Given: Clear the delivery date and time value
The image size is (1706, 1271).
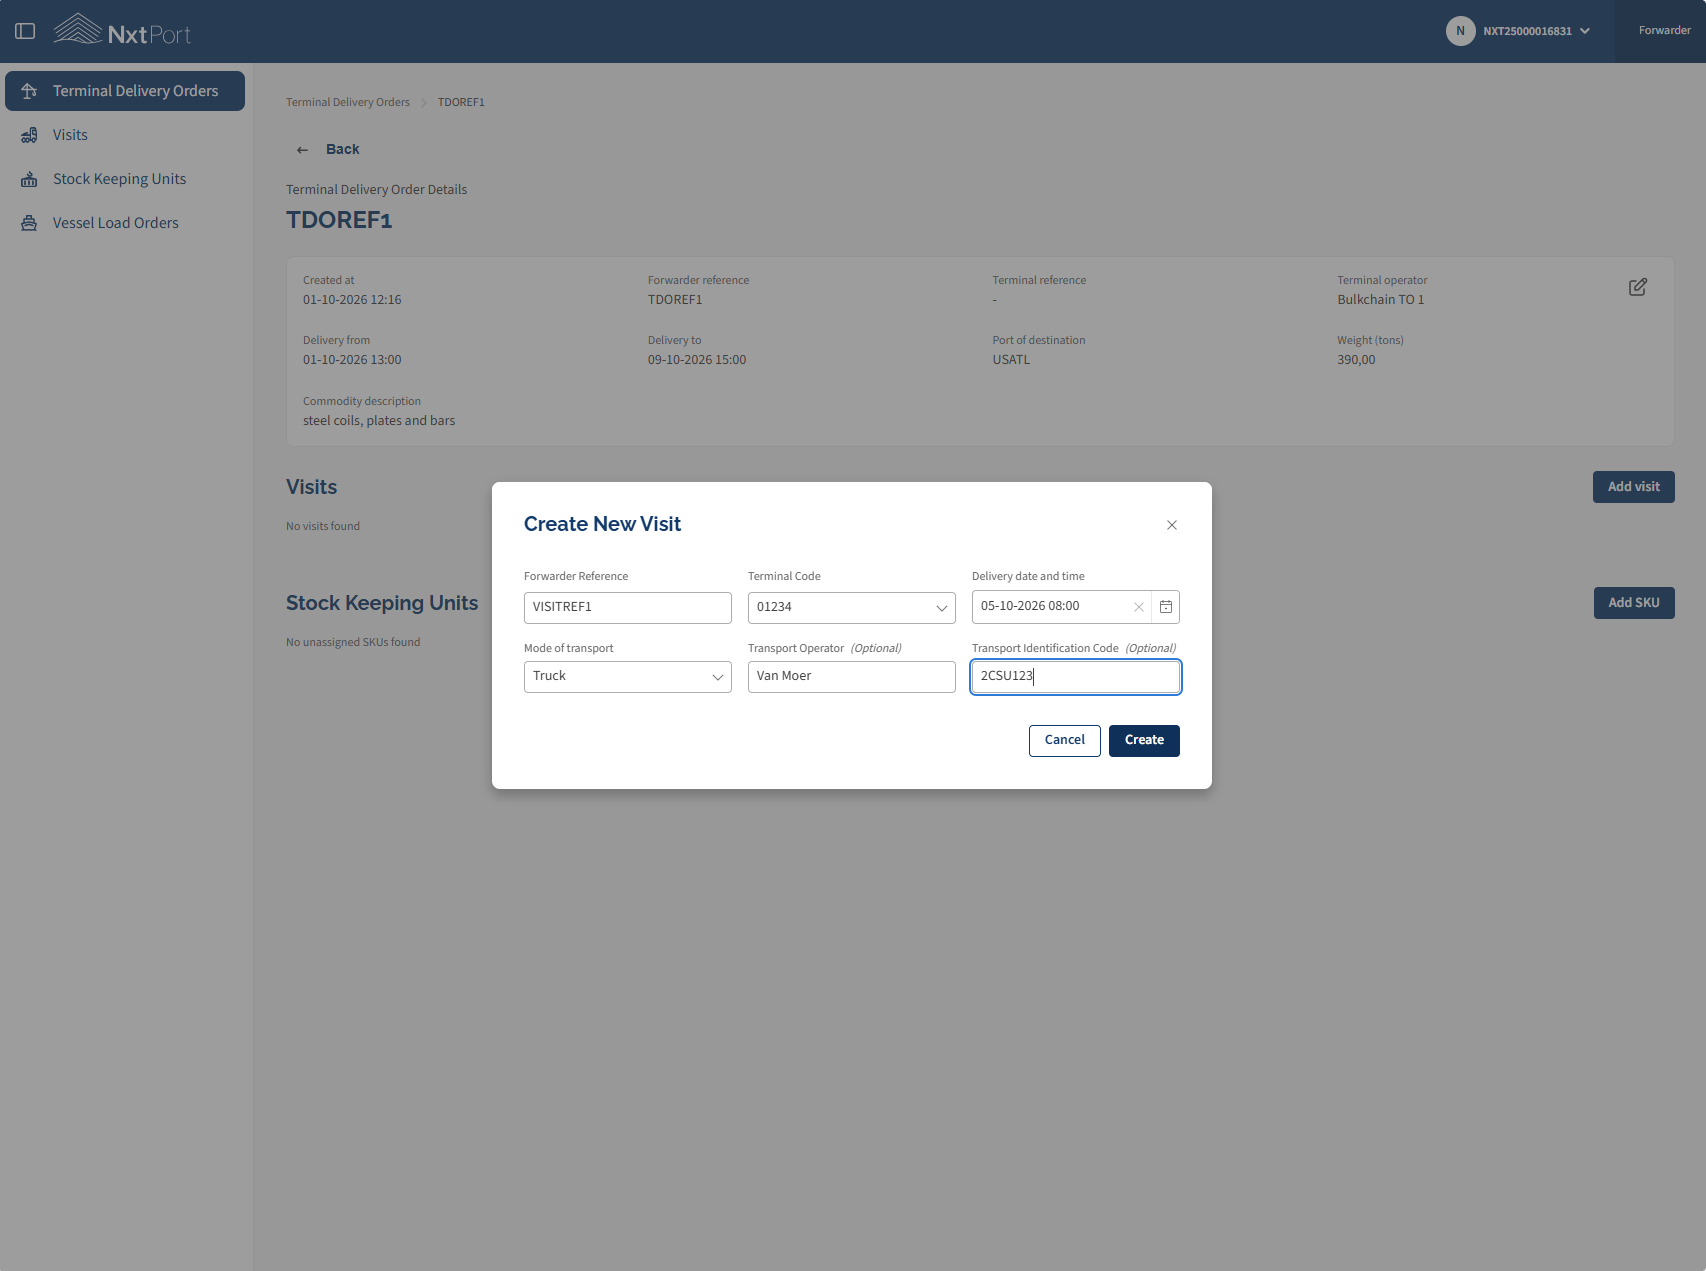Looking at the screenshot, I should click(x=1138, y=607).
